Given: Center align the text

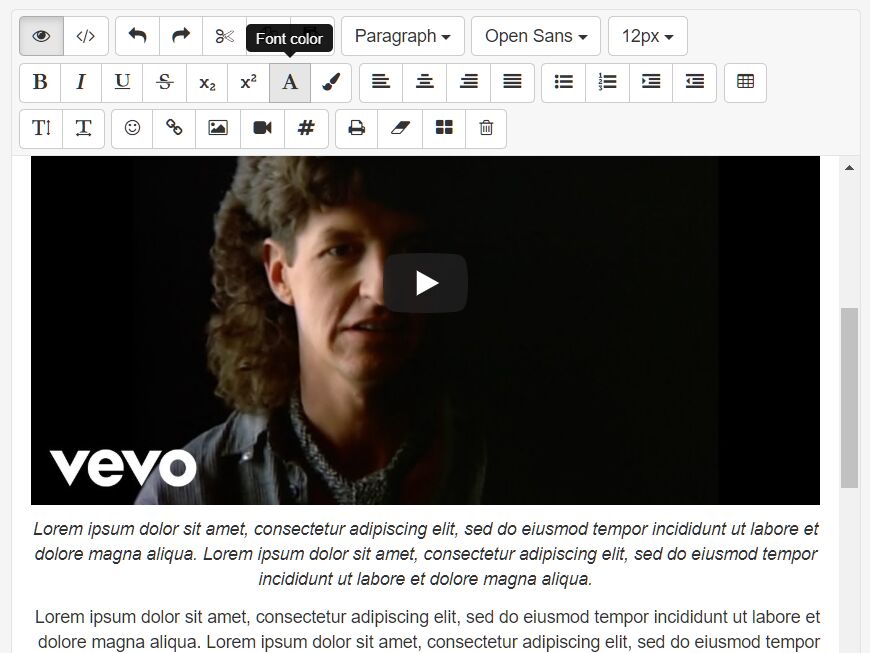Looking at the screenshot, I should 424,82.
